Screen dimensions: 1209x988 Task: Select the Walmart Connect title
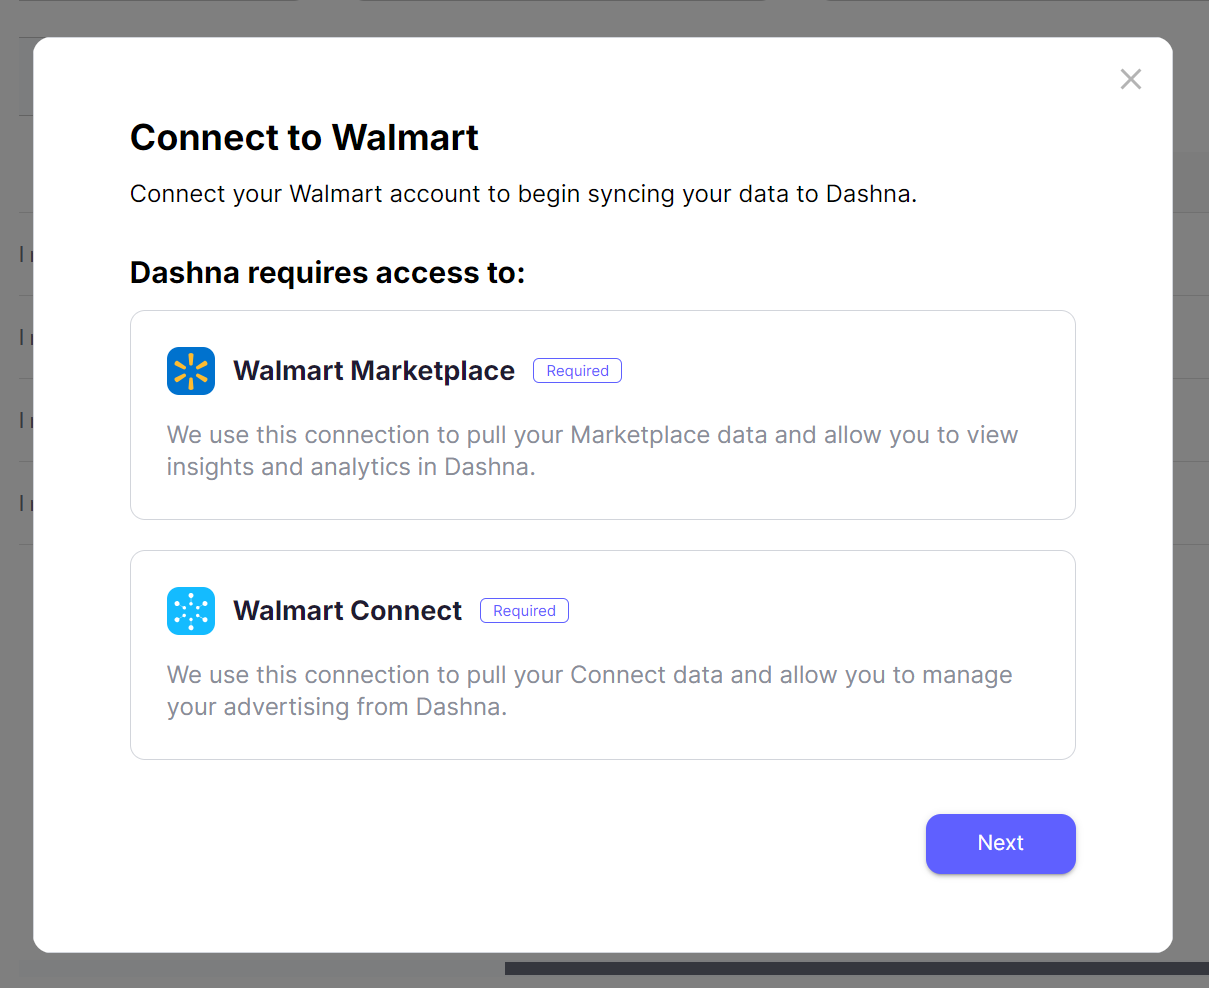click(x=347, y=611)
